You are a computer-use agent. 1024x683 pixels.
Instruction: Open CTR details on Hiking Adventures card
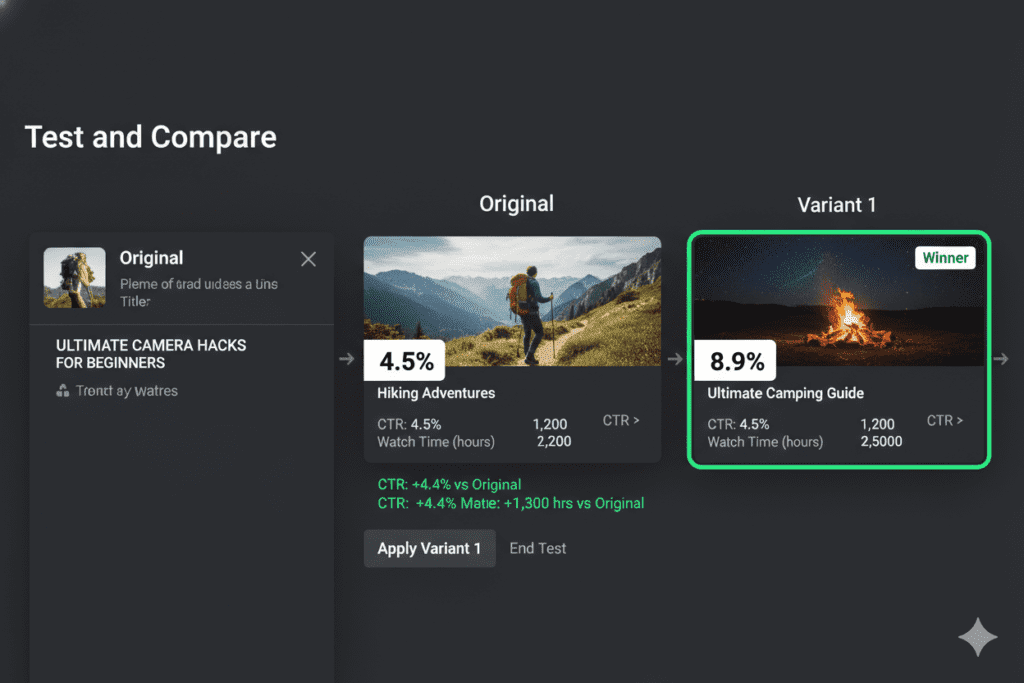pos(620,421)
